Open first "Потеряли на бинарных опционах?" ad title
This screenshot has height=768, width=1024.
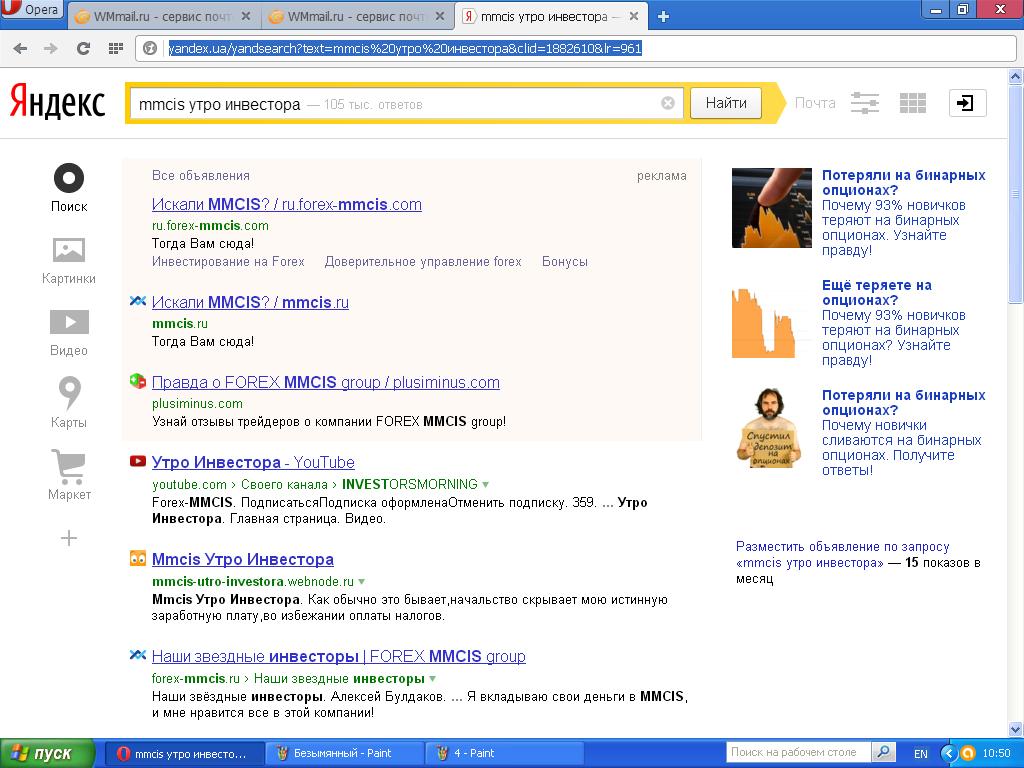tap(904, 183)
